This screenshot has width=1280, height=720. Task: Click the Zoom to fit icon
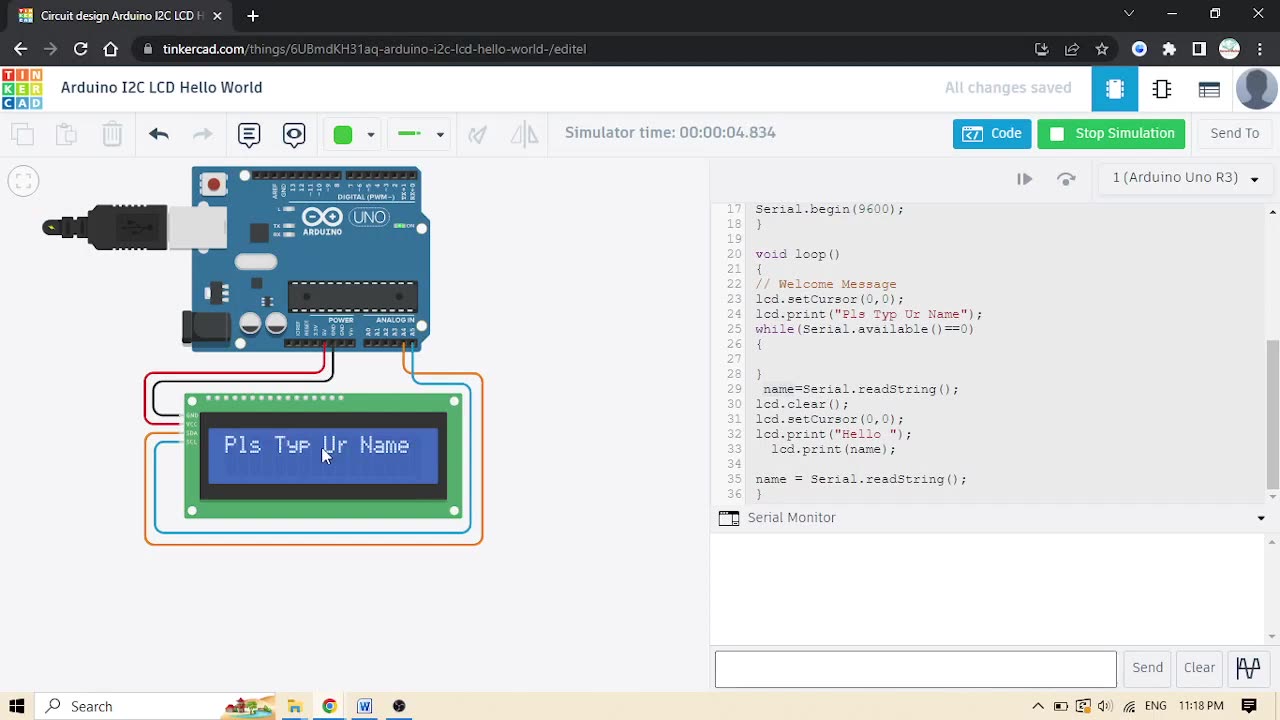tap(23, 181)
